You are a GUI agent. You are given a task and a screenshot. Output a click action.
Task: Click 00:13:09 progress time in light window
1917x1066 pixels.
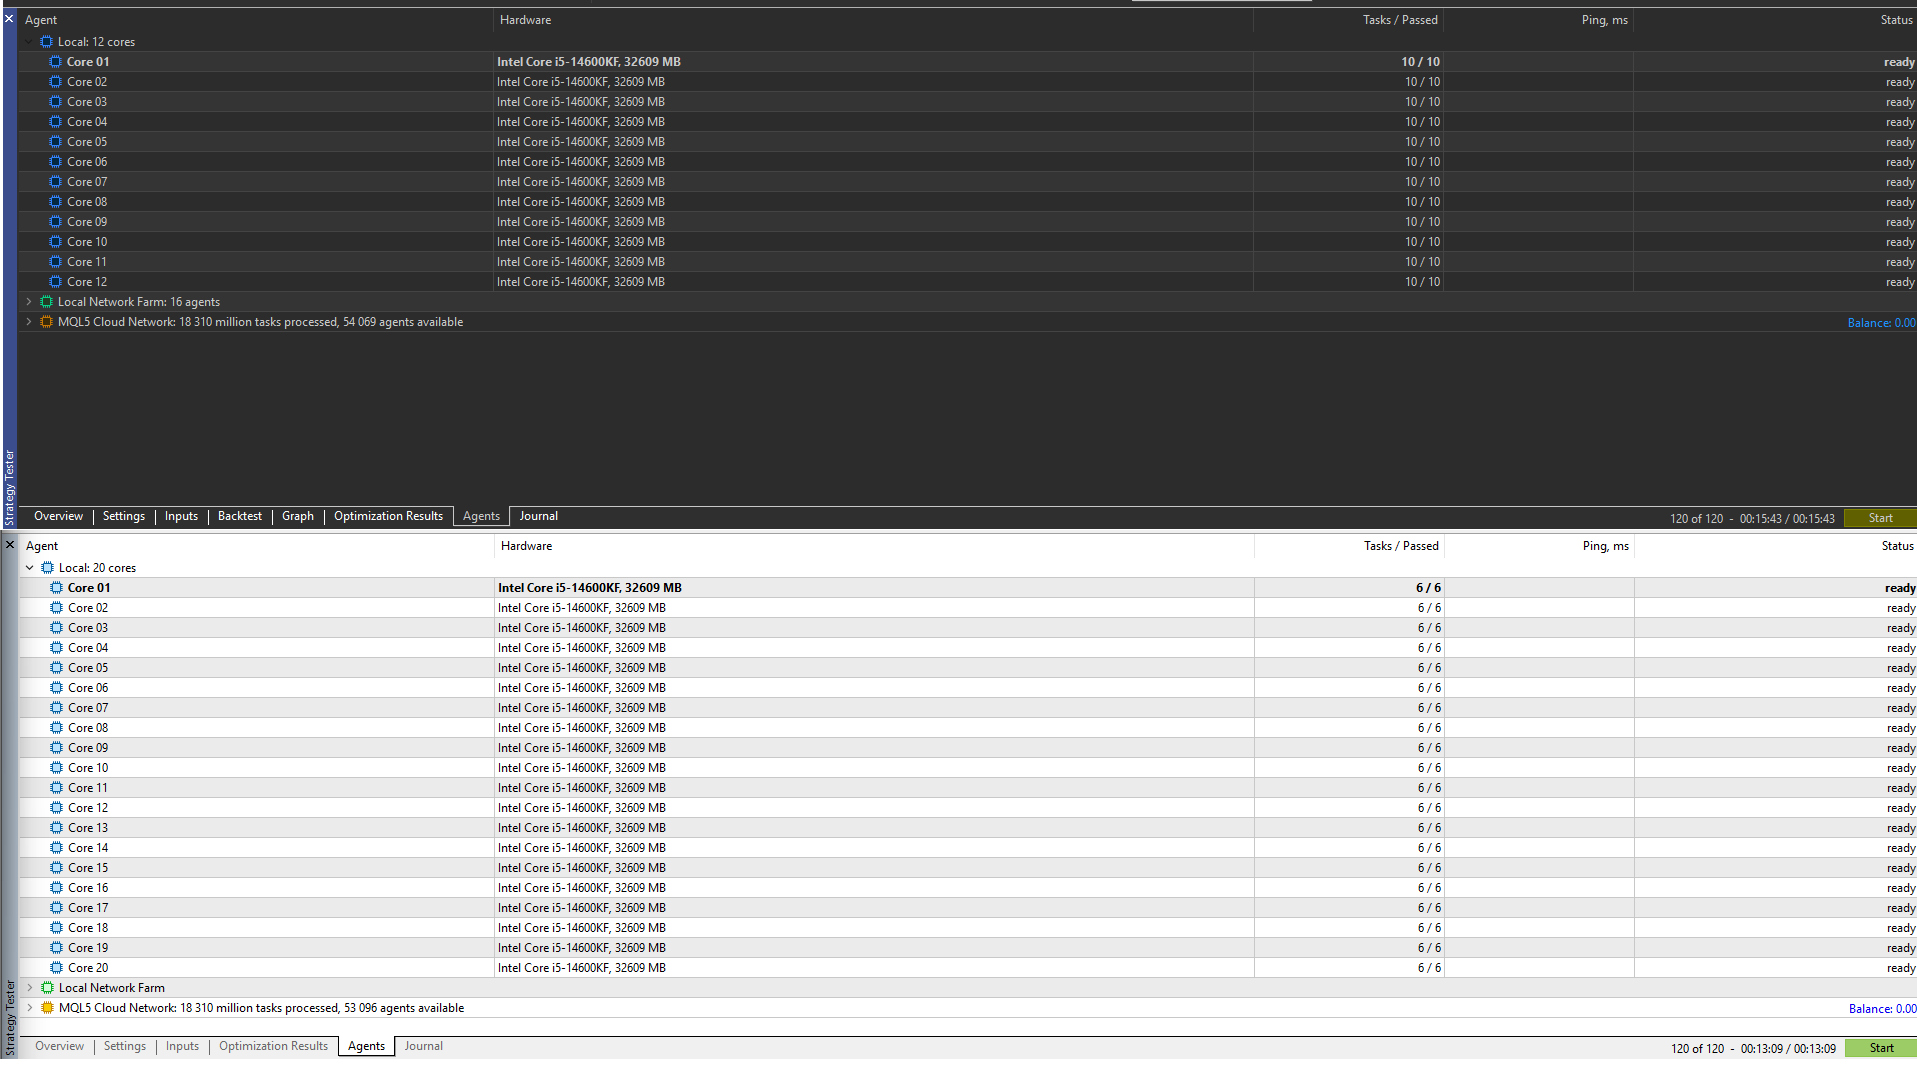coord(1788,1049)
